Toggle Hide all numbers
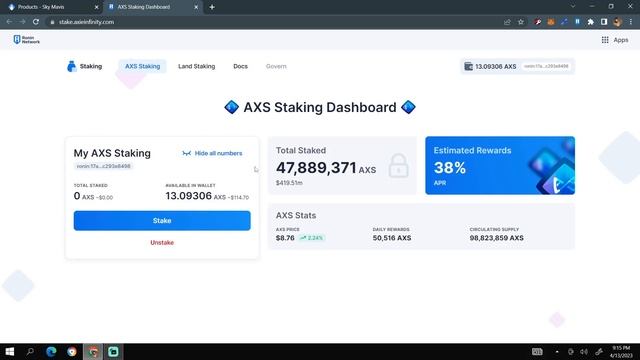The image size is (640, 360). pos(212,153)
